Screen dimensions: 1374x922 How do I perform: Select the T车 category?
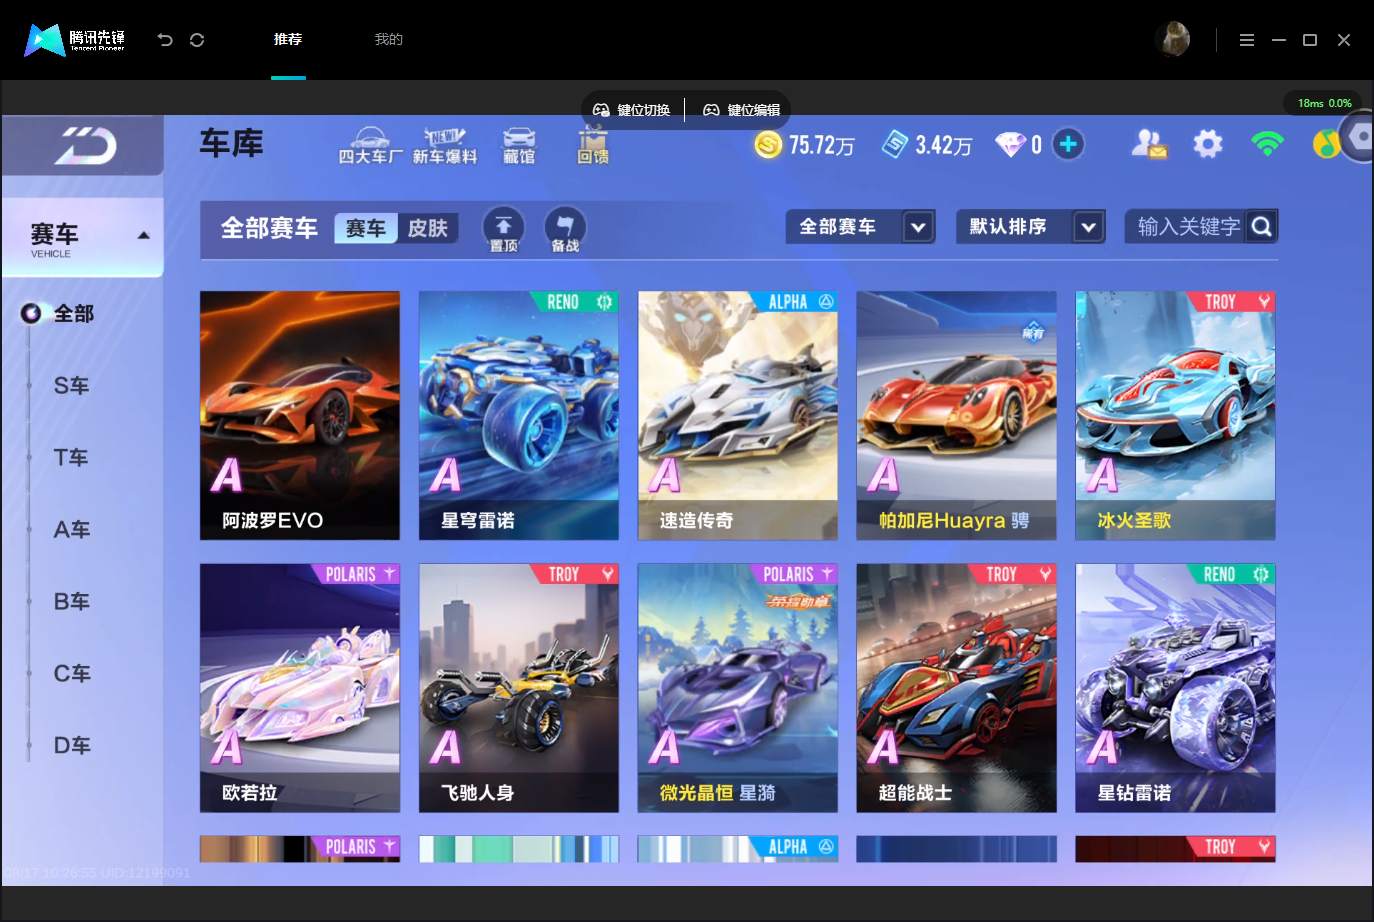pyautogui.click(x=72, y=458)
